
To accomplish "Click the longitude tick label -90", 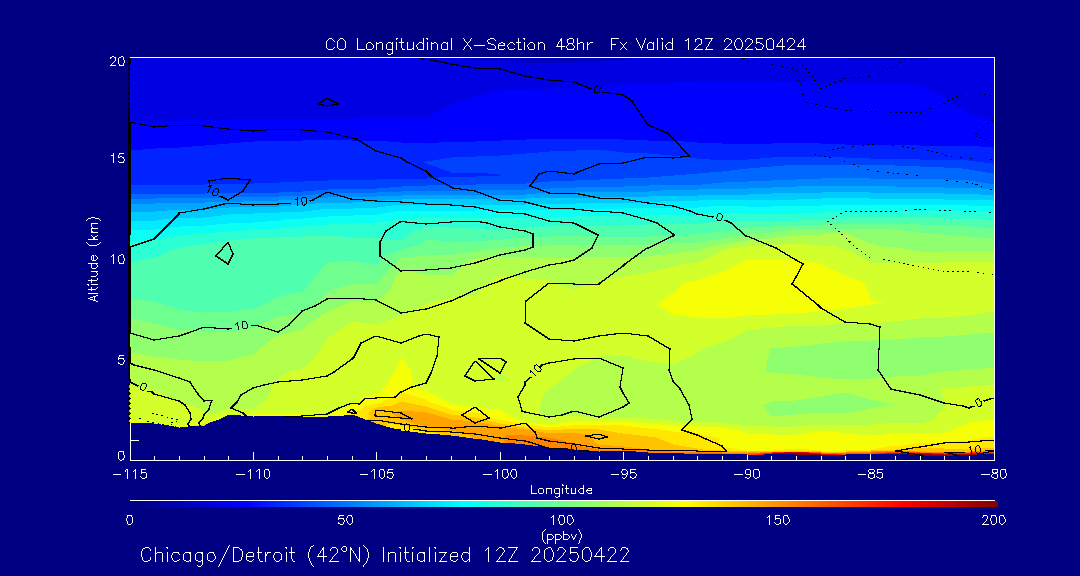I will click(x=747, y=475).
